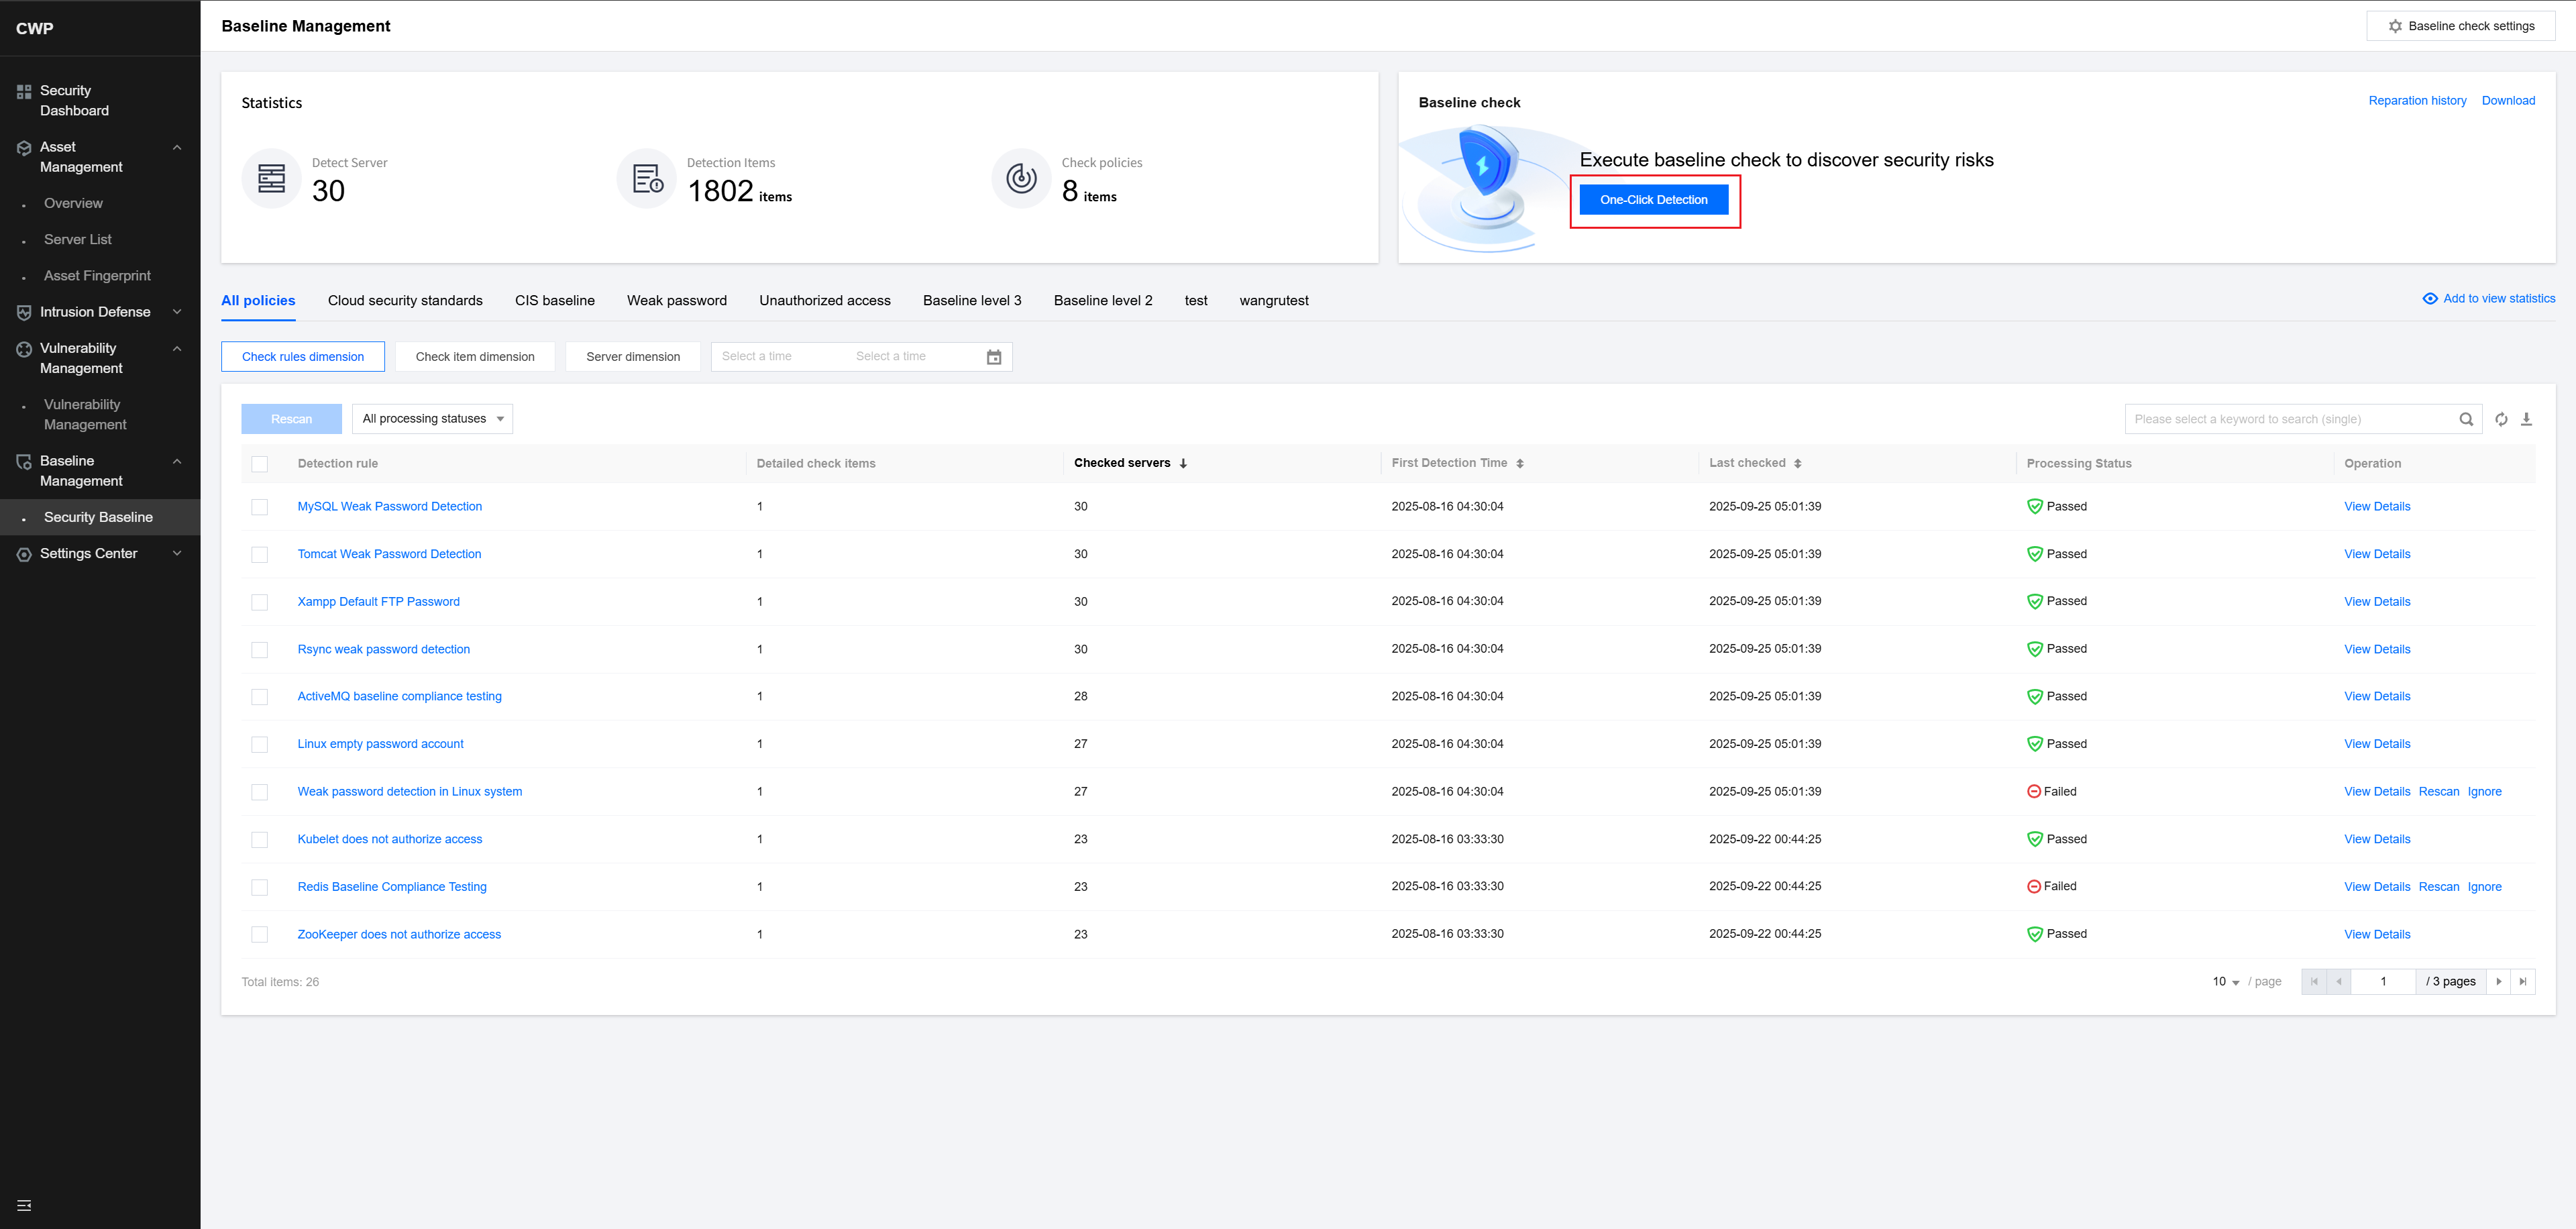Collapse the Baseline Management section chevron

tap(177, 462)
